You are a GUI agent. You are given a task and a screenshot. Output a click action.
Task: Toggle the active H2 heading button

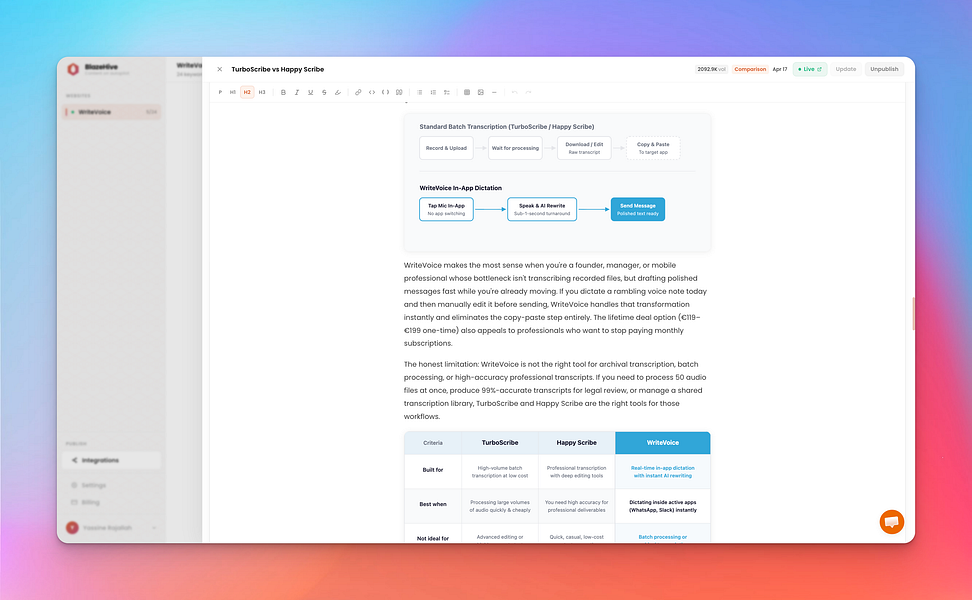point(247,92)
